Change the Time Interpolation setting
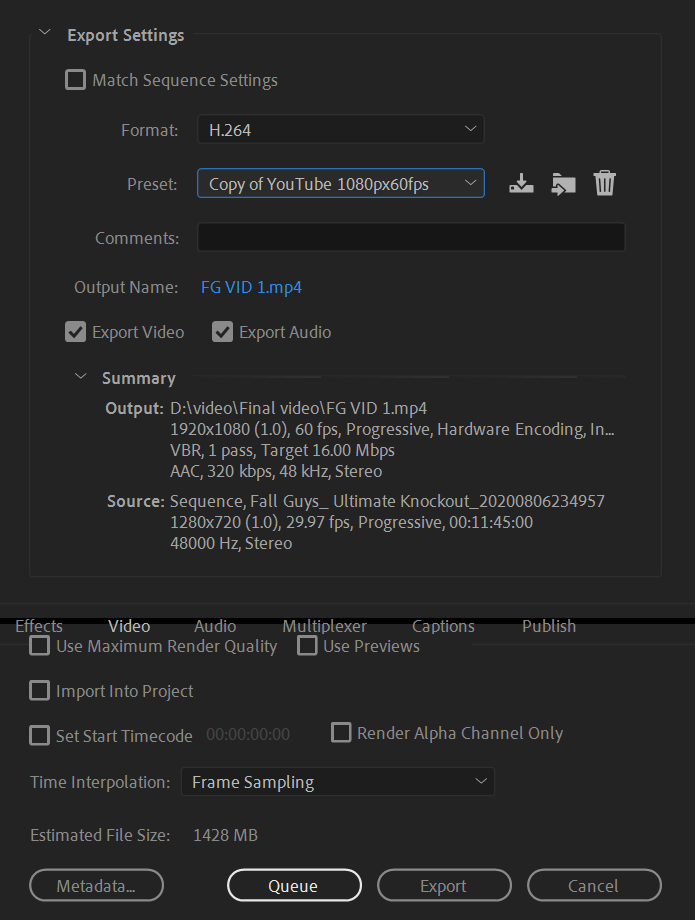695x920 pixels. [337, 781]
